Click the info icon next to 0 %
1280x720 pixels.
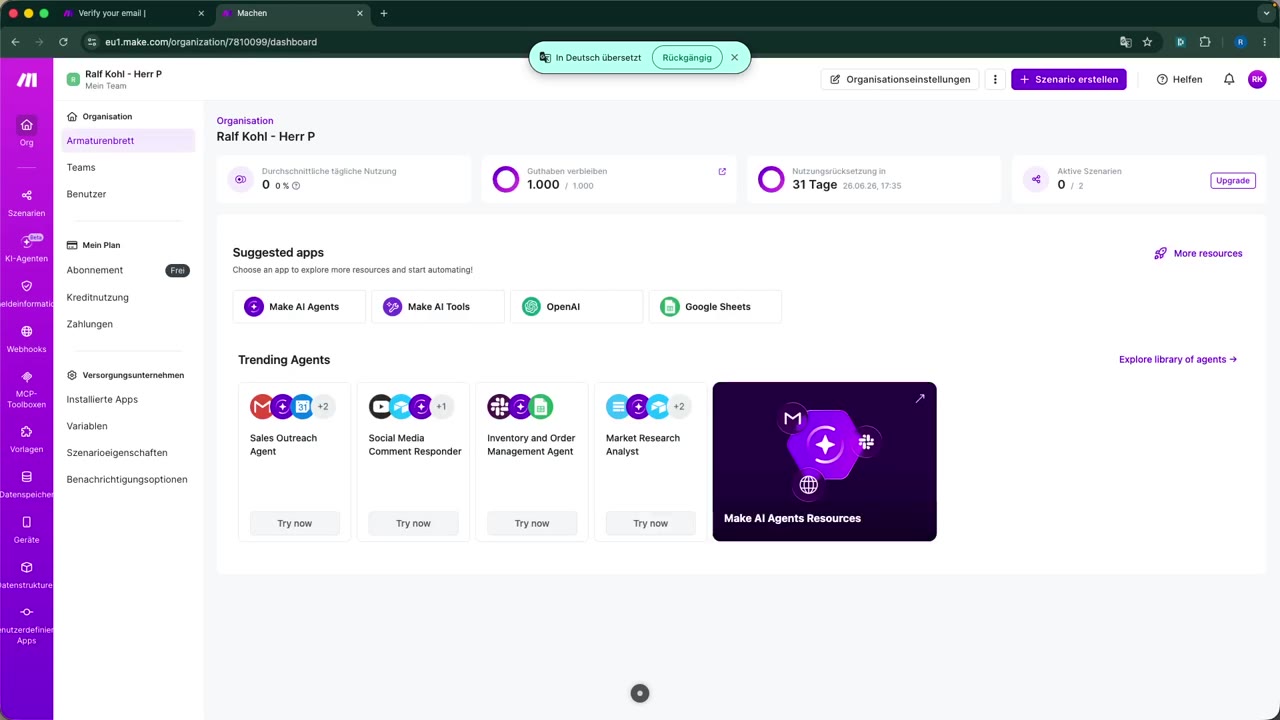coord(296,186)
